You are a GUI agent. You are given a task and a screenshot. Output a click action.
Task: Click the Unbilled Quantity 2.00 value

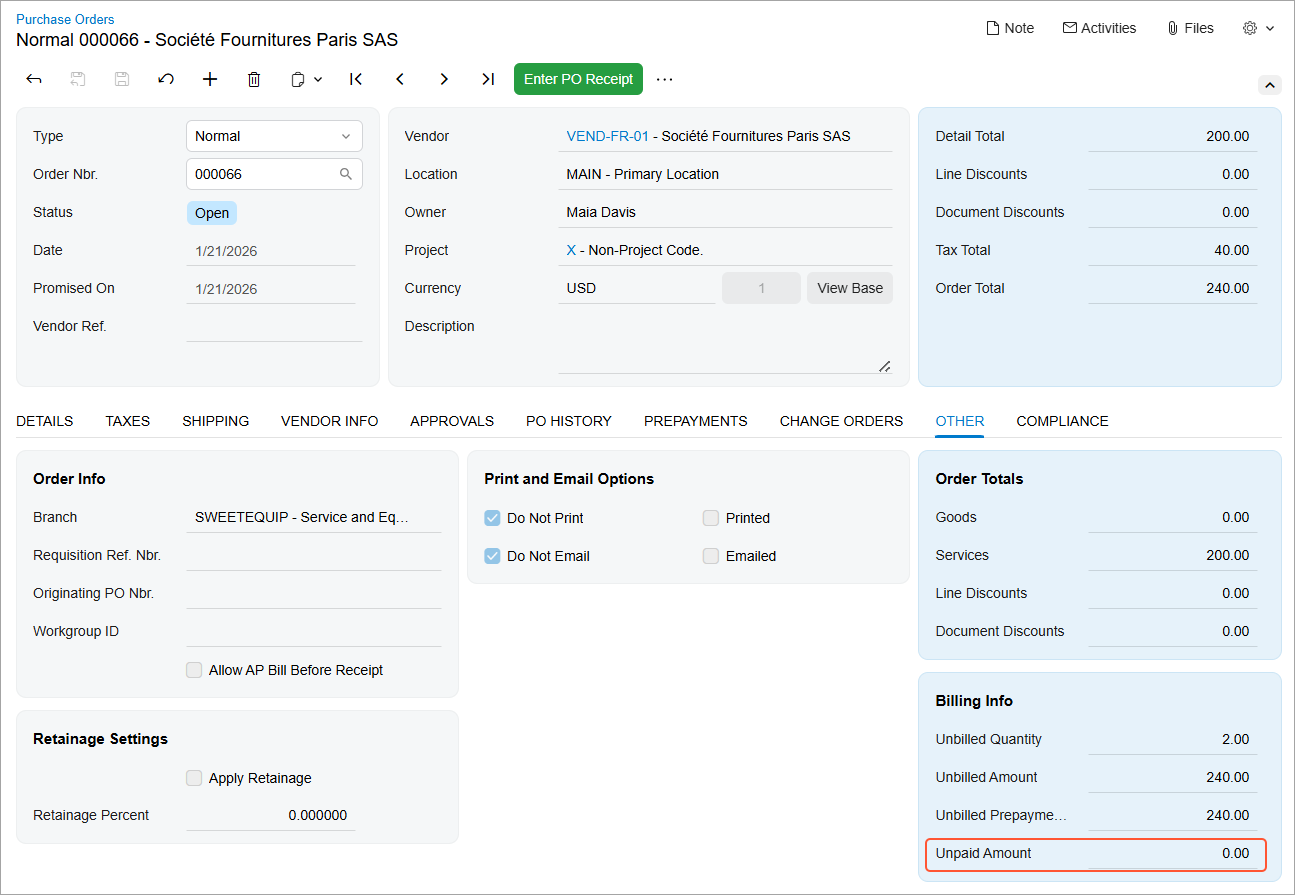(1236, 739)
